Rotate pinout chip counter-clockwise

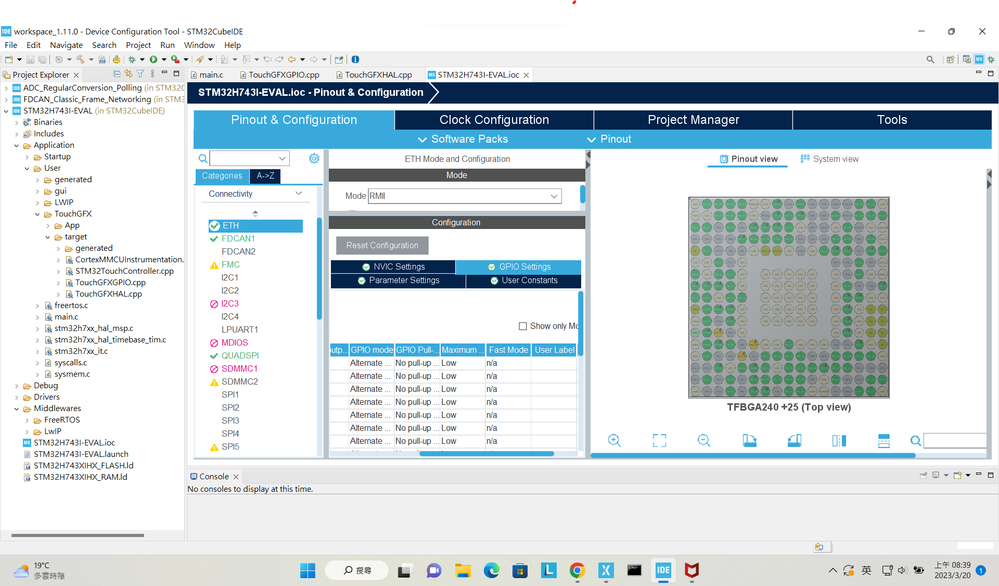click(x=794, y=440)
